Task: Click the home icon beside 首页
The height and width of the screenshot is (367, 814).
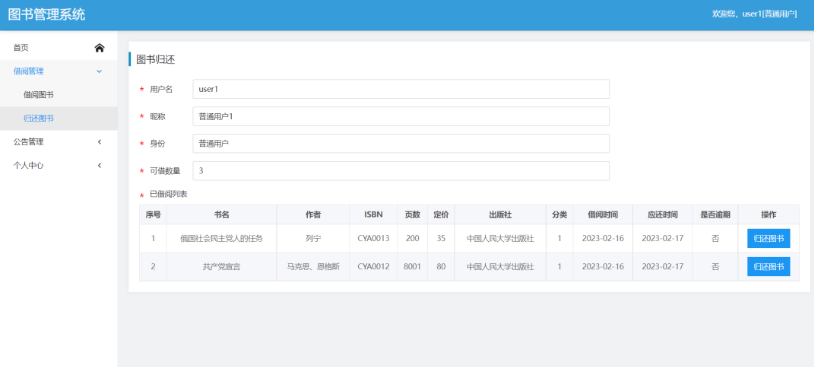Action: [100, 48]
